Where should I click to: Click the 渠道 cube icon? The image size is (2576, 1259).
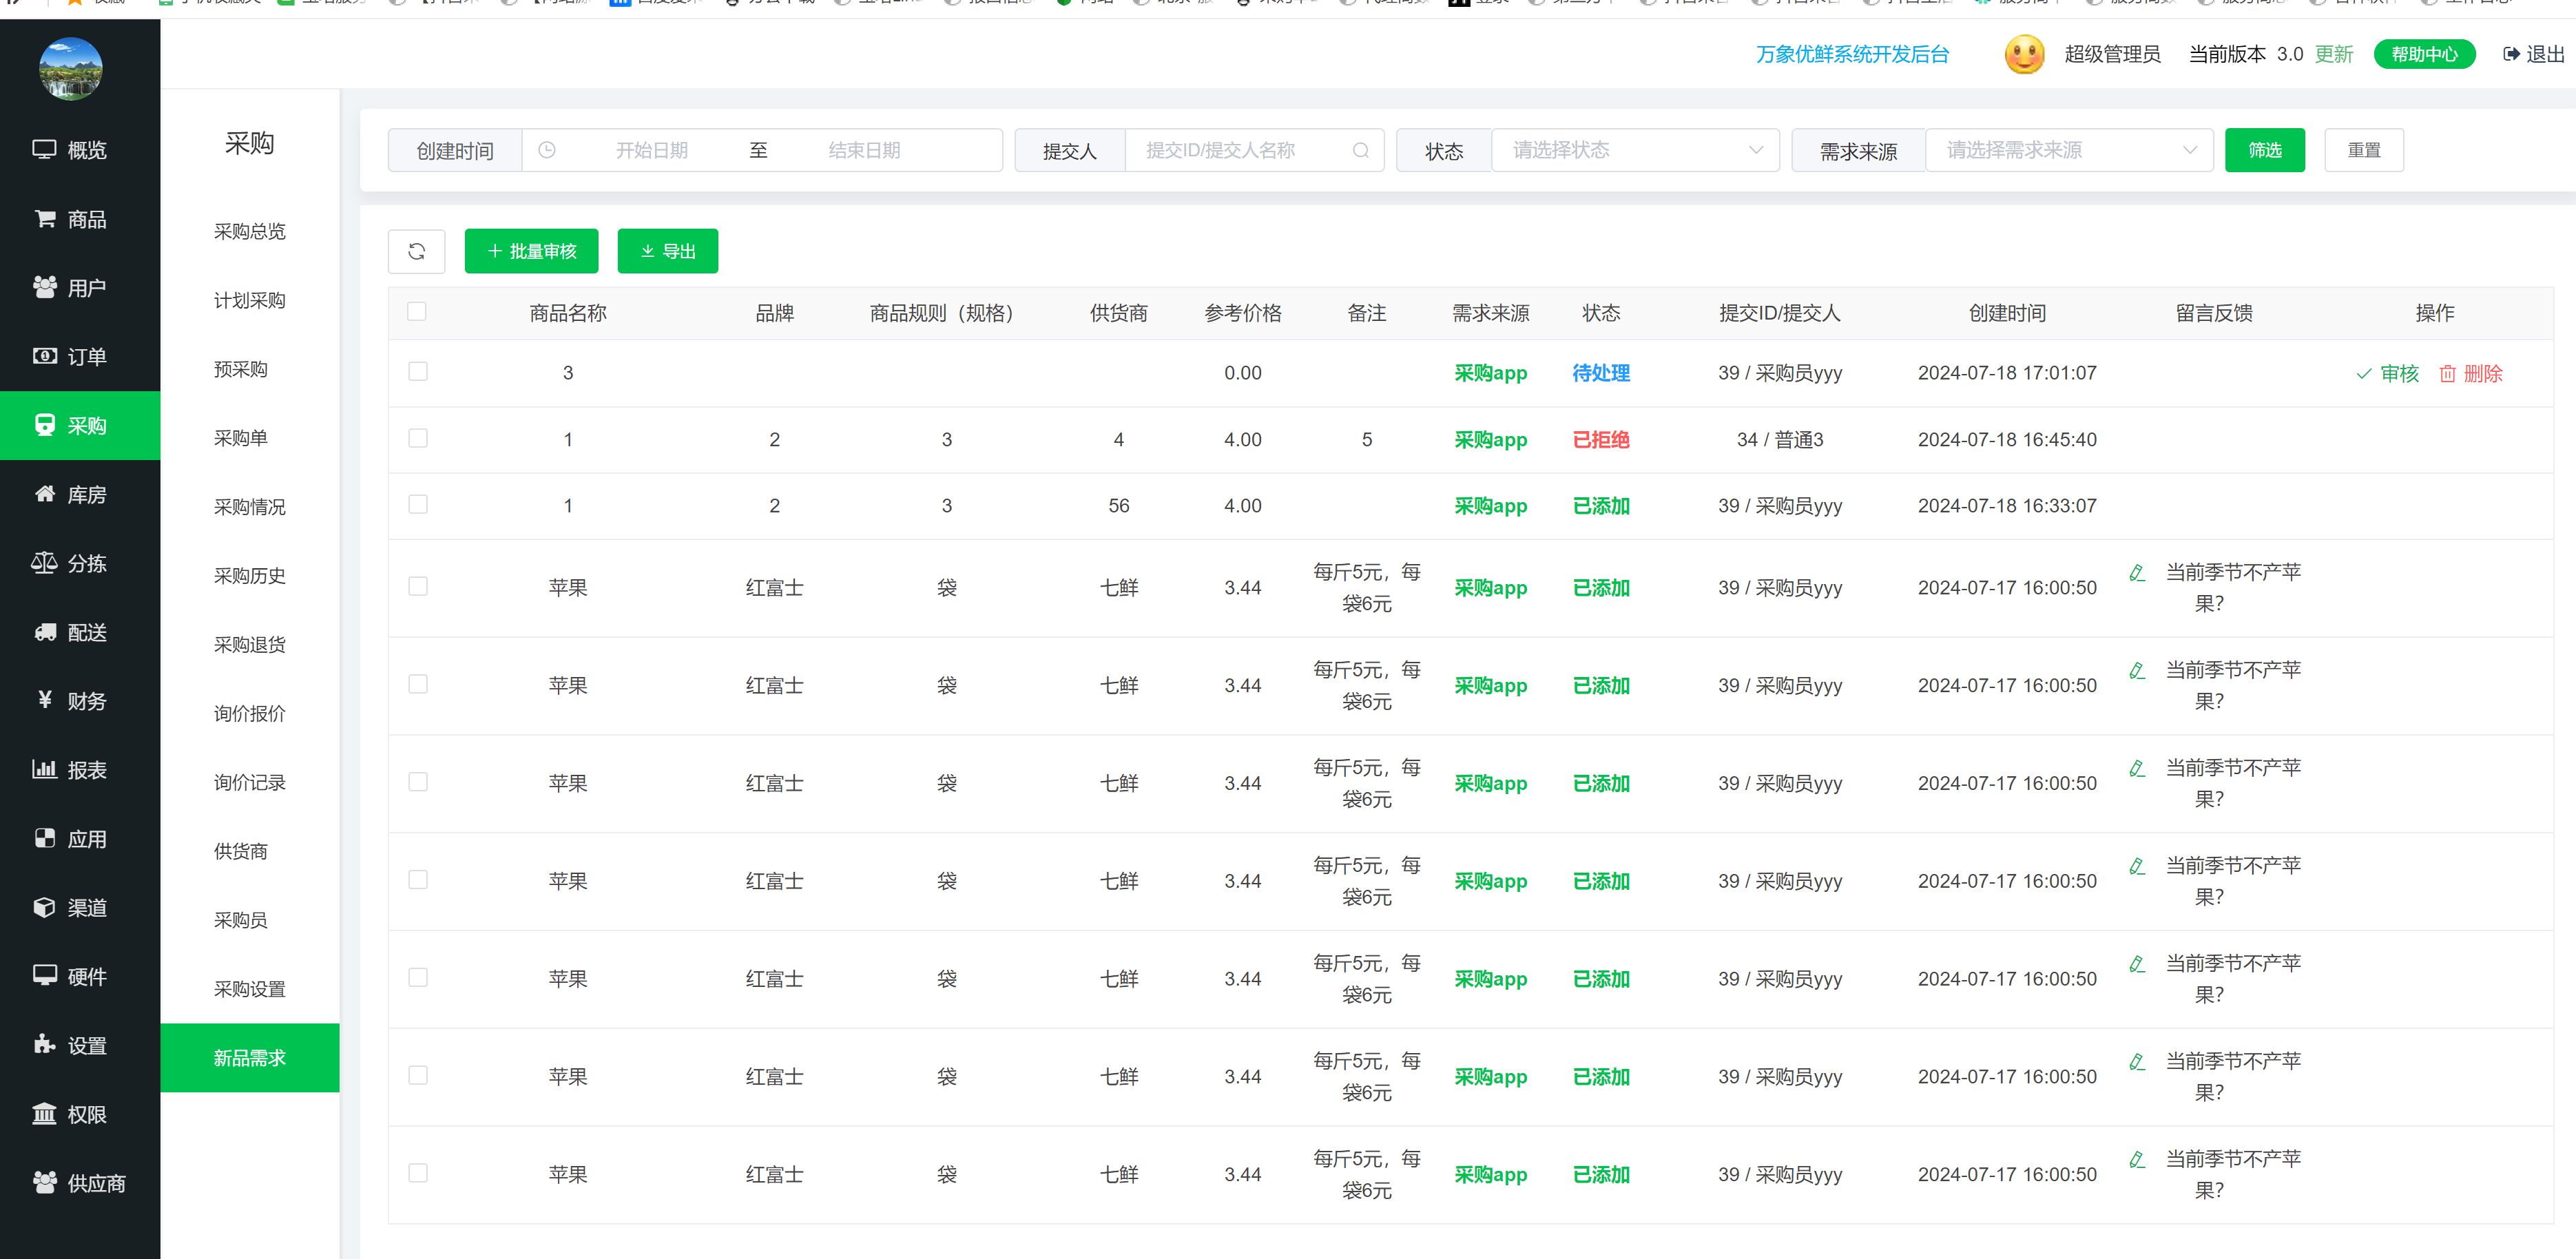(45, 906)
